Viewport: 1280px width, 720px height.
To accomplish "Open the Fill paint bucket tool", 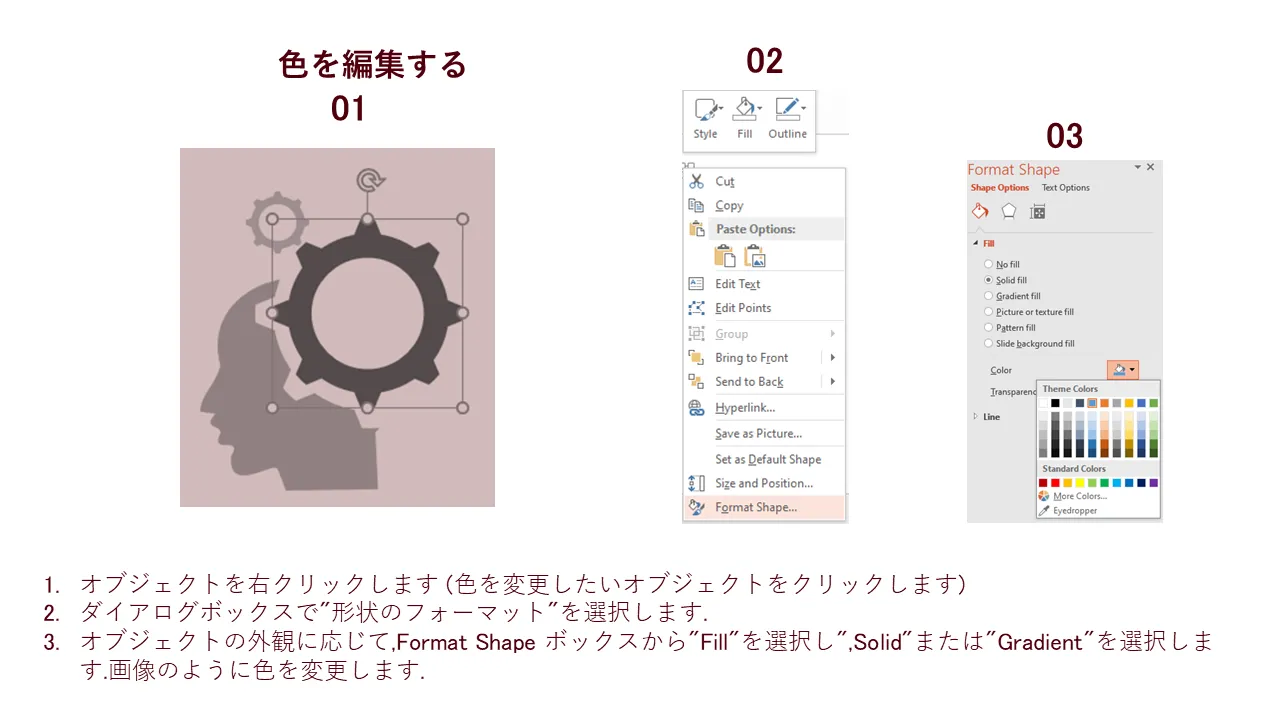I will tap(745, 110).
